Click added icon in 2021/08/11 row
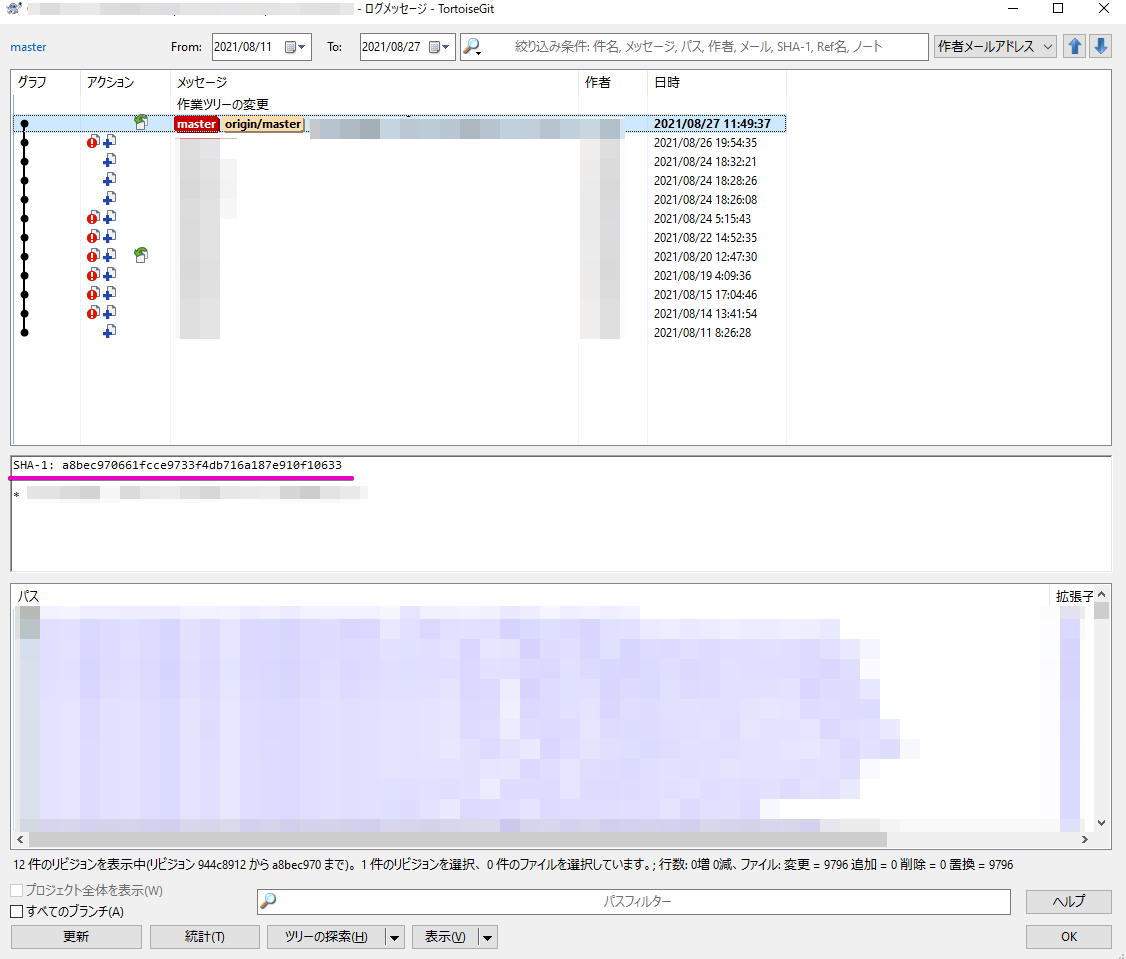This screenshot has height=959, width=1126. point(109,332)
